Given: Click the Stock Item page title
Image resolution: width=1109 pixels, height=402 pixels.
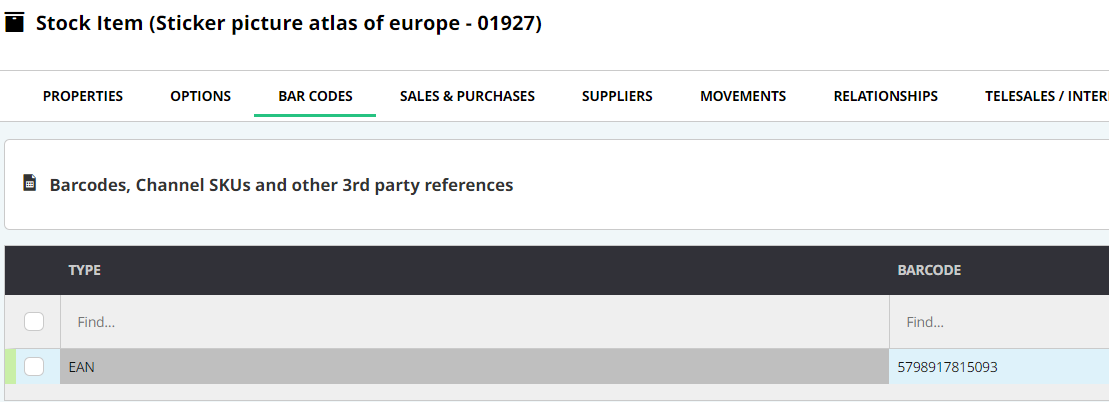Looking at the screenshot, I should pos(289,23).
